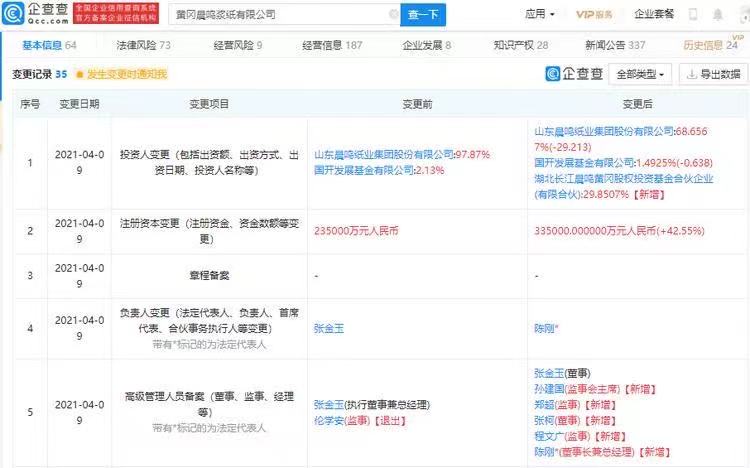Open 张柯 (董事) link

coord(544,421)
